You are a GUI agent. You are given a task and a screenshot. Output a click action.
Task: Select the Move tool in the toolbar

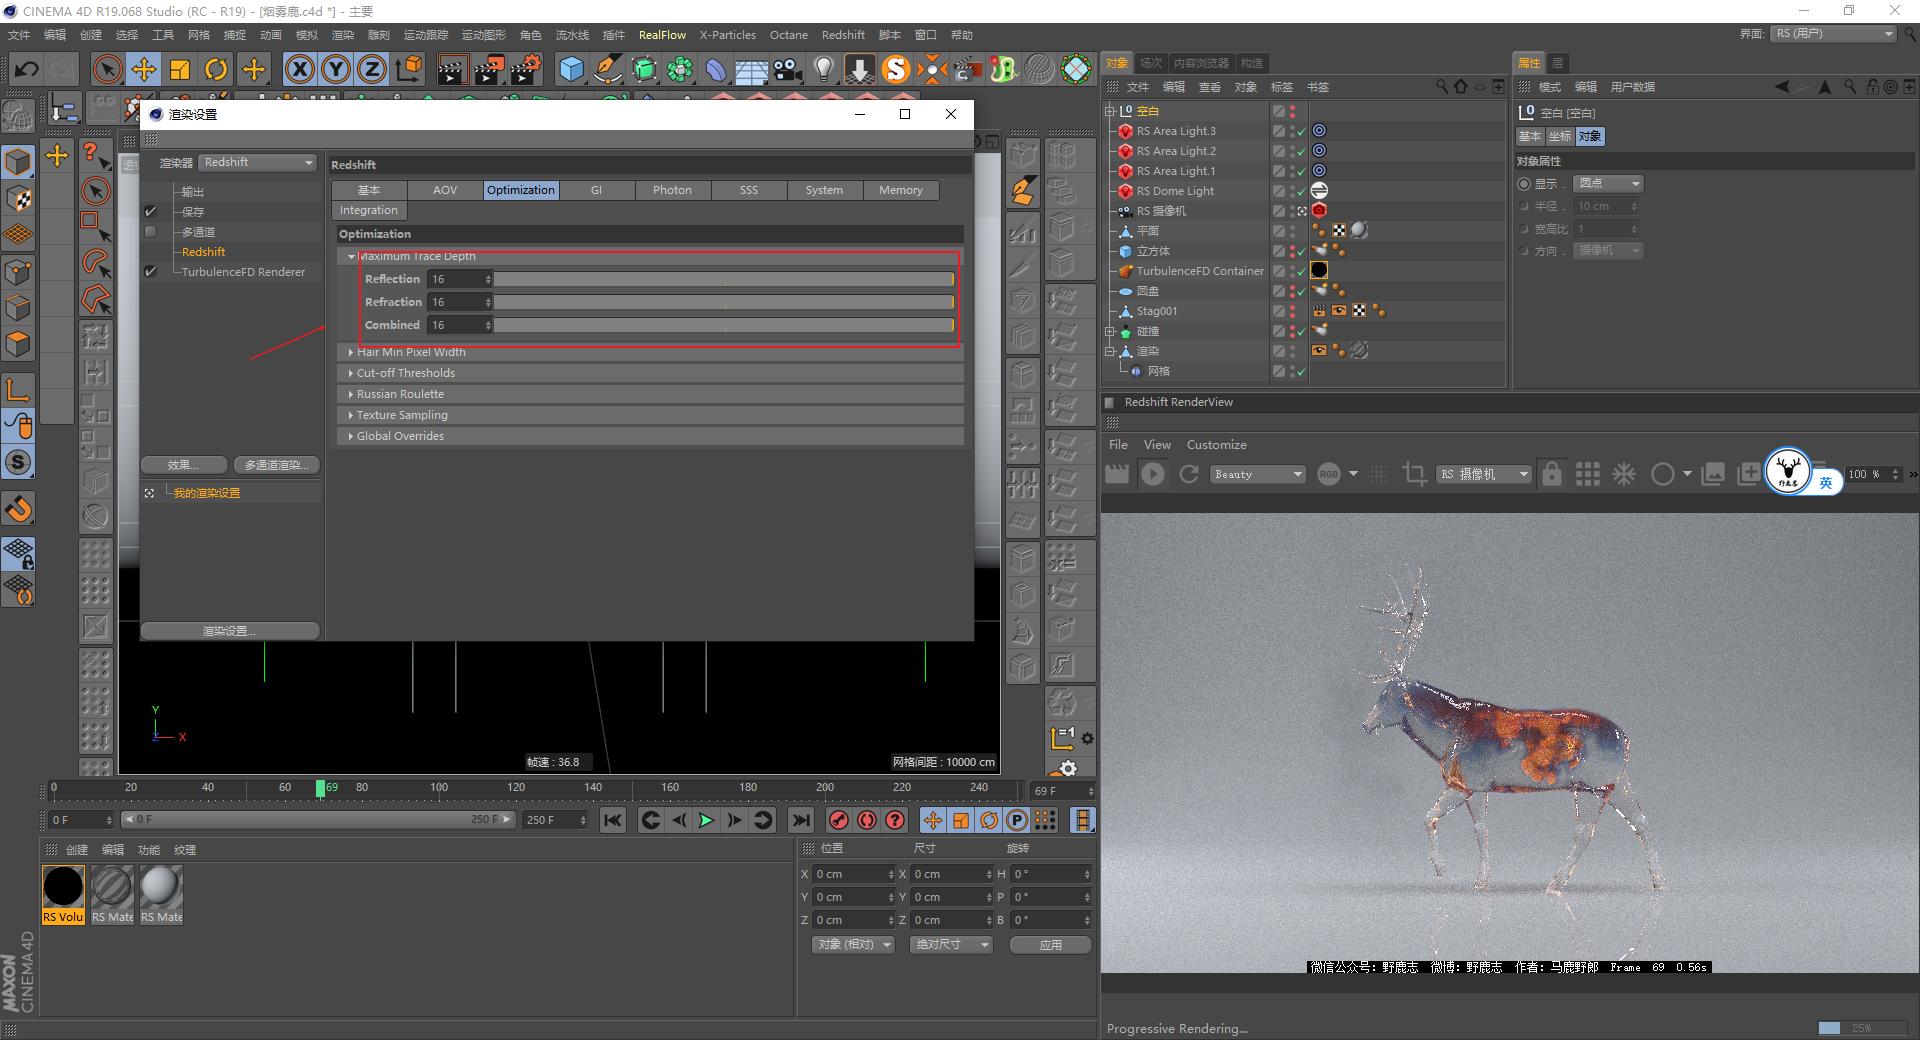[x=144, y=69]
